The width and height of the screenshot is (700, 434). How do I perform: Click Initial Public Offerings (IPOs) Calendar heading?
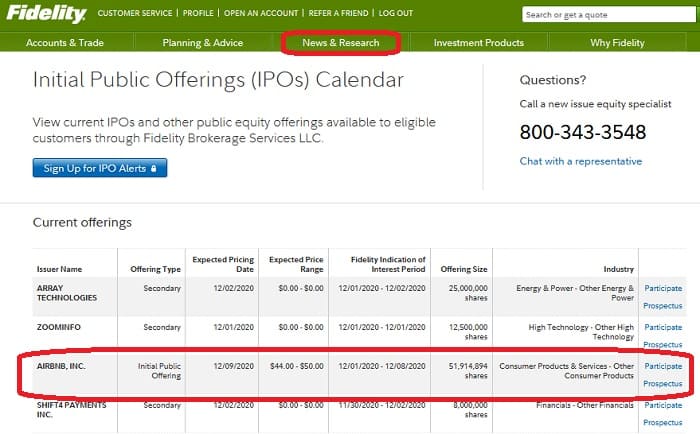pos(218,80)
